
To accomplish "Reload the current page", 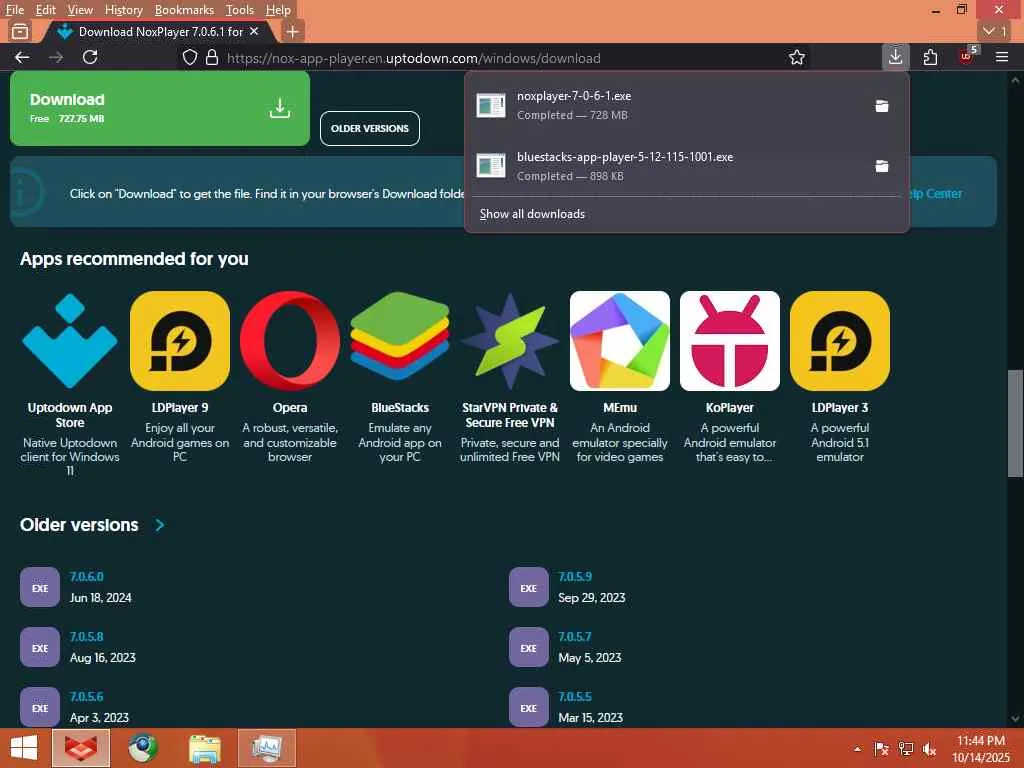I will click(90, 57).
